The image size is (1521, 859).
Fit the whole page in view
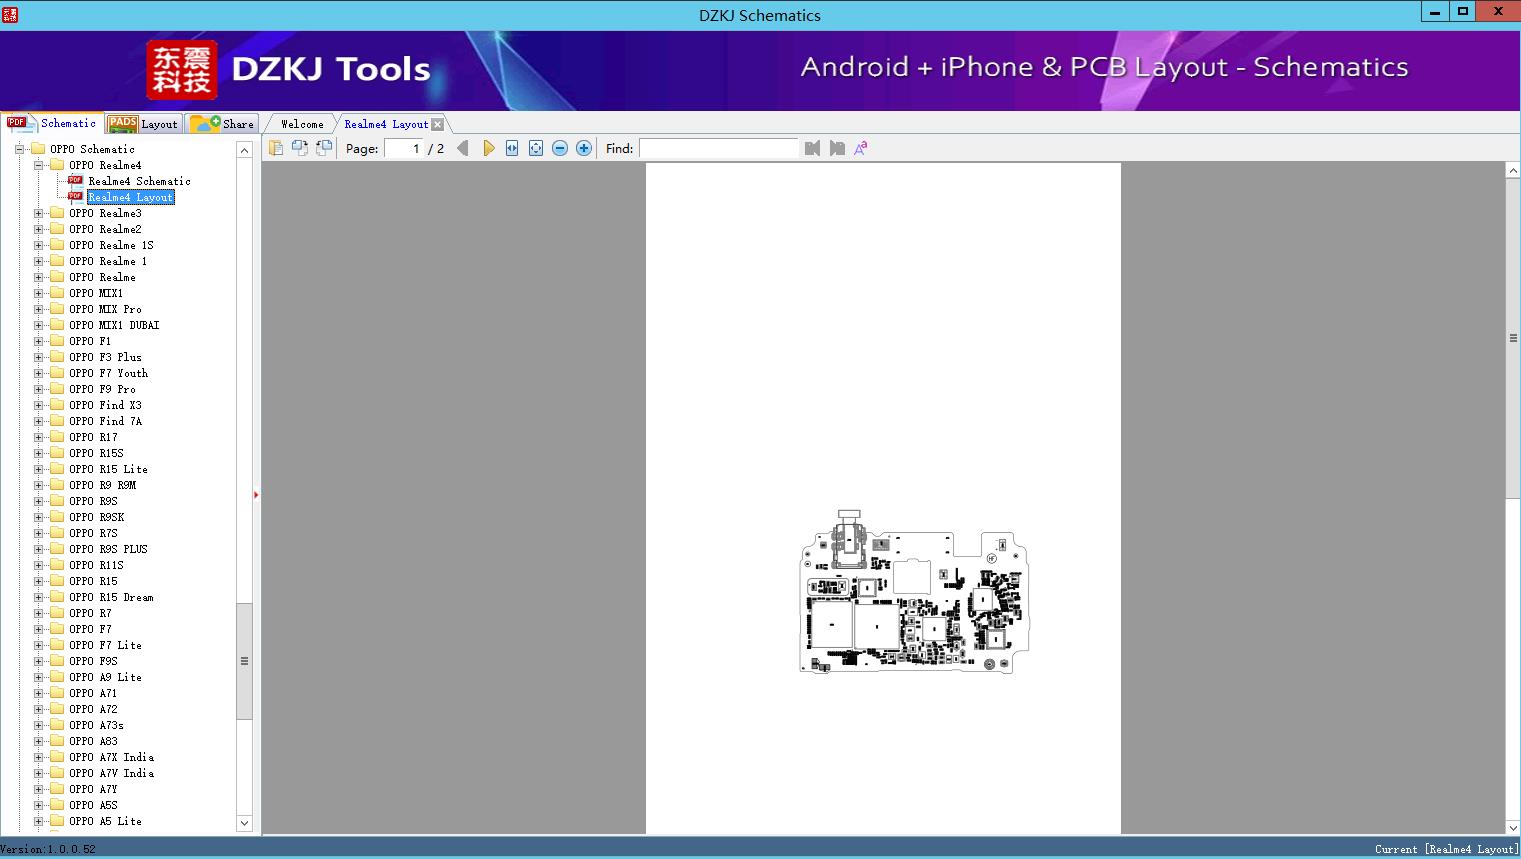pos(536,148)
